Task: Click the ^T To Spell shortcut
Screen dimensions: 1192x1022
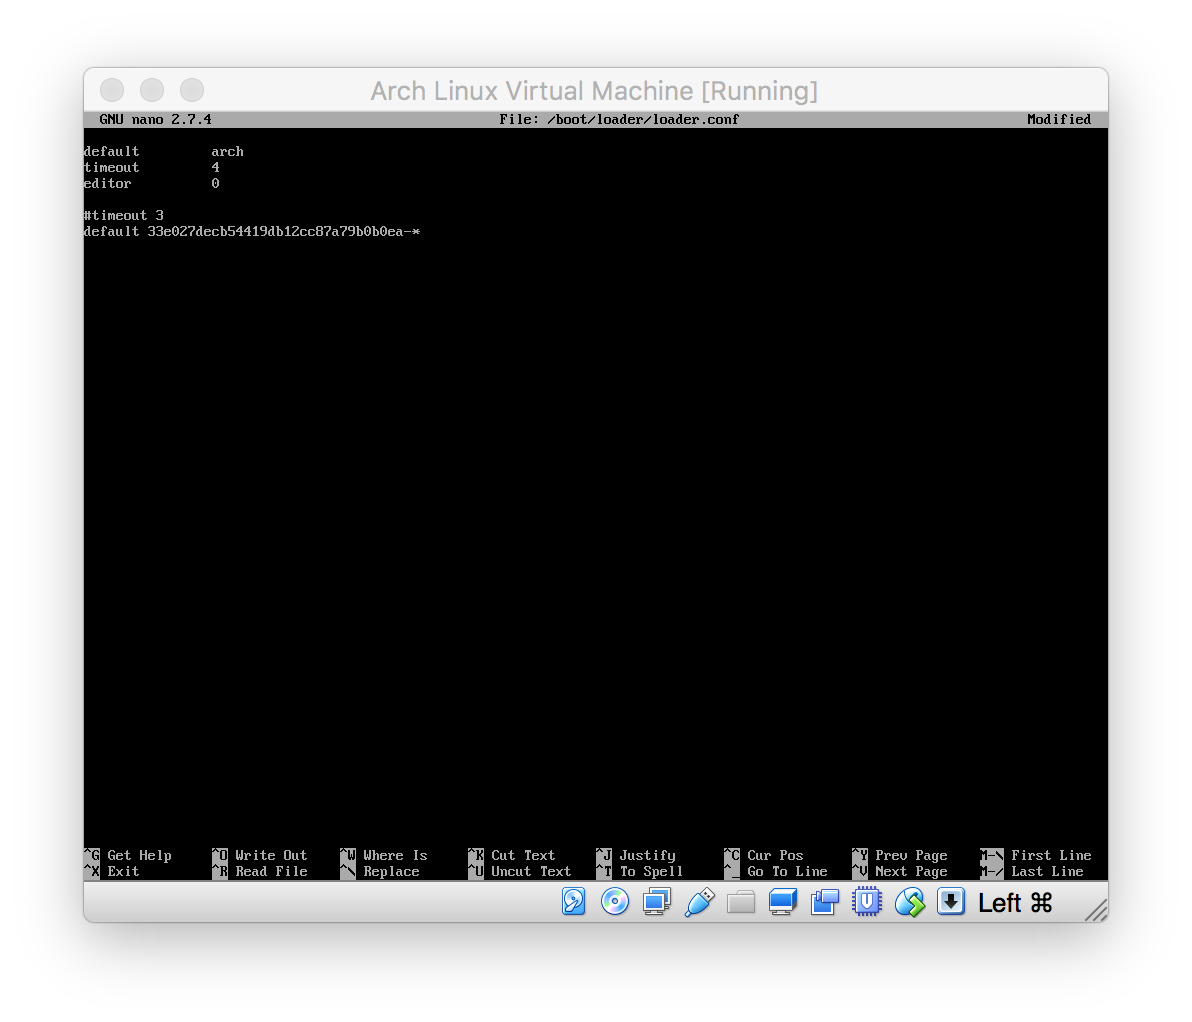Action: [639, 871]
